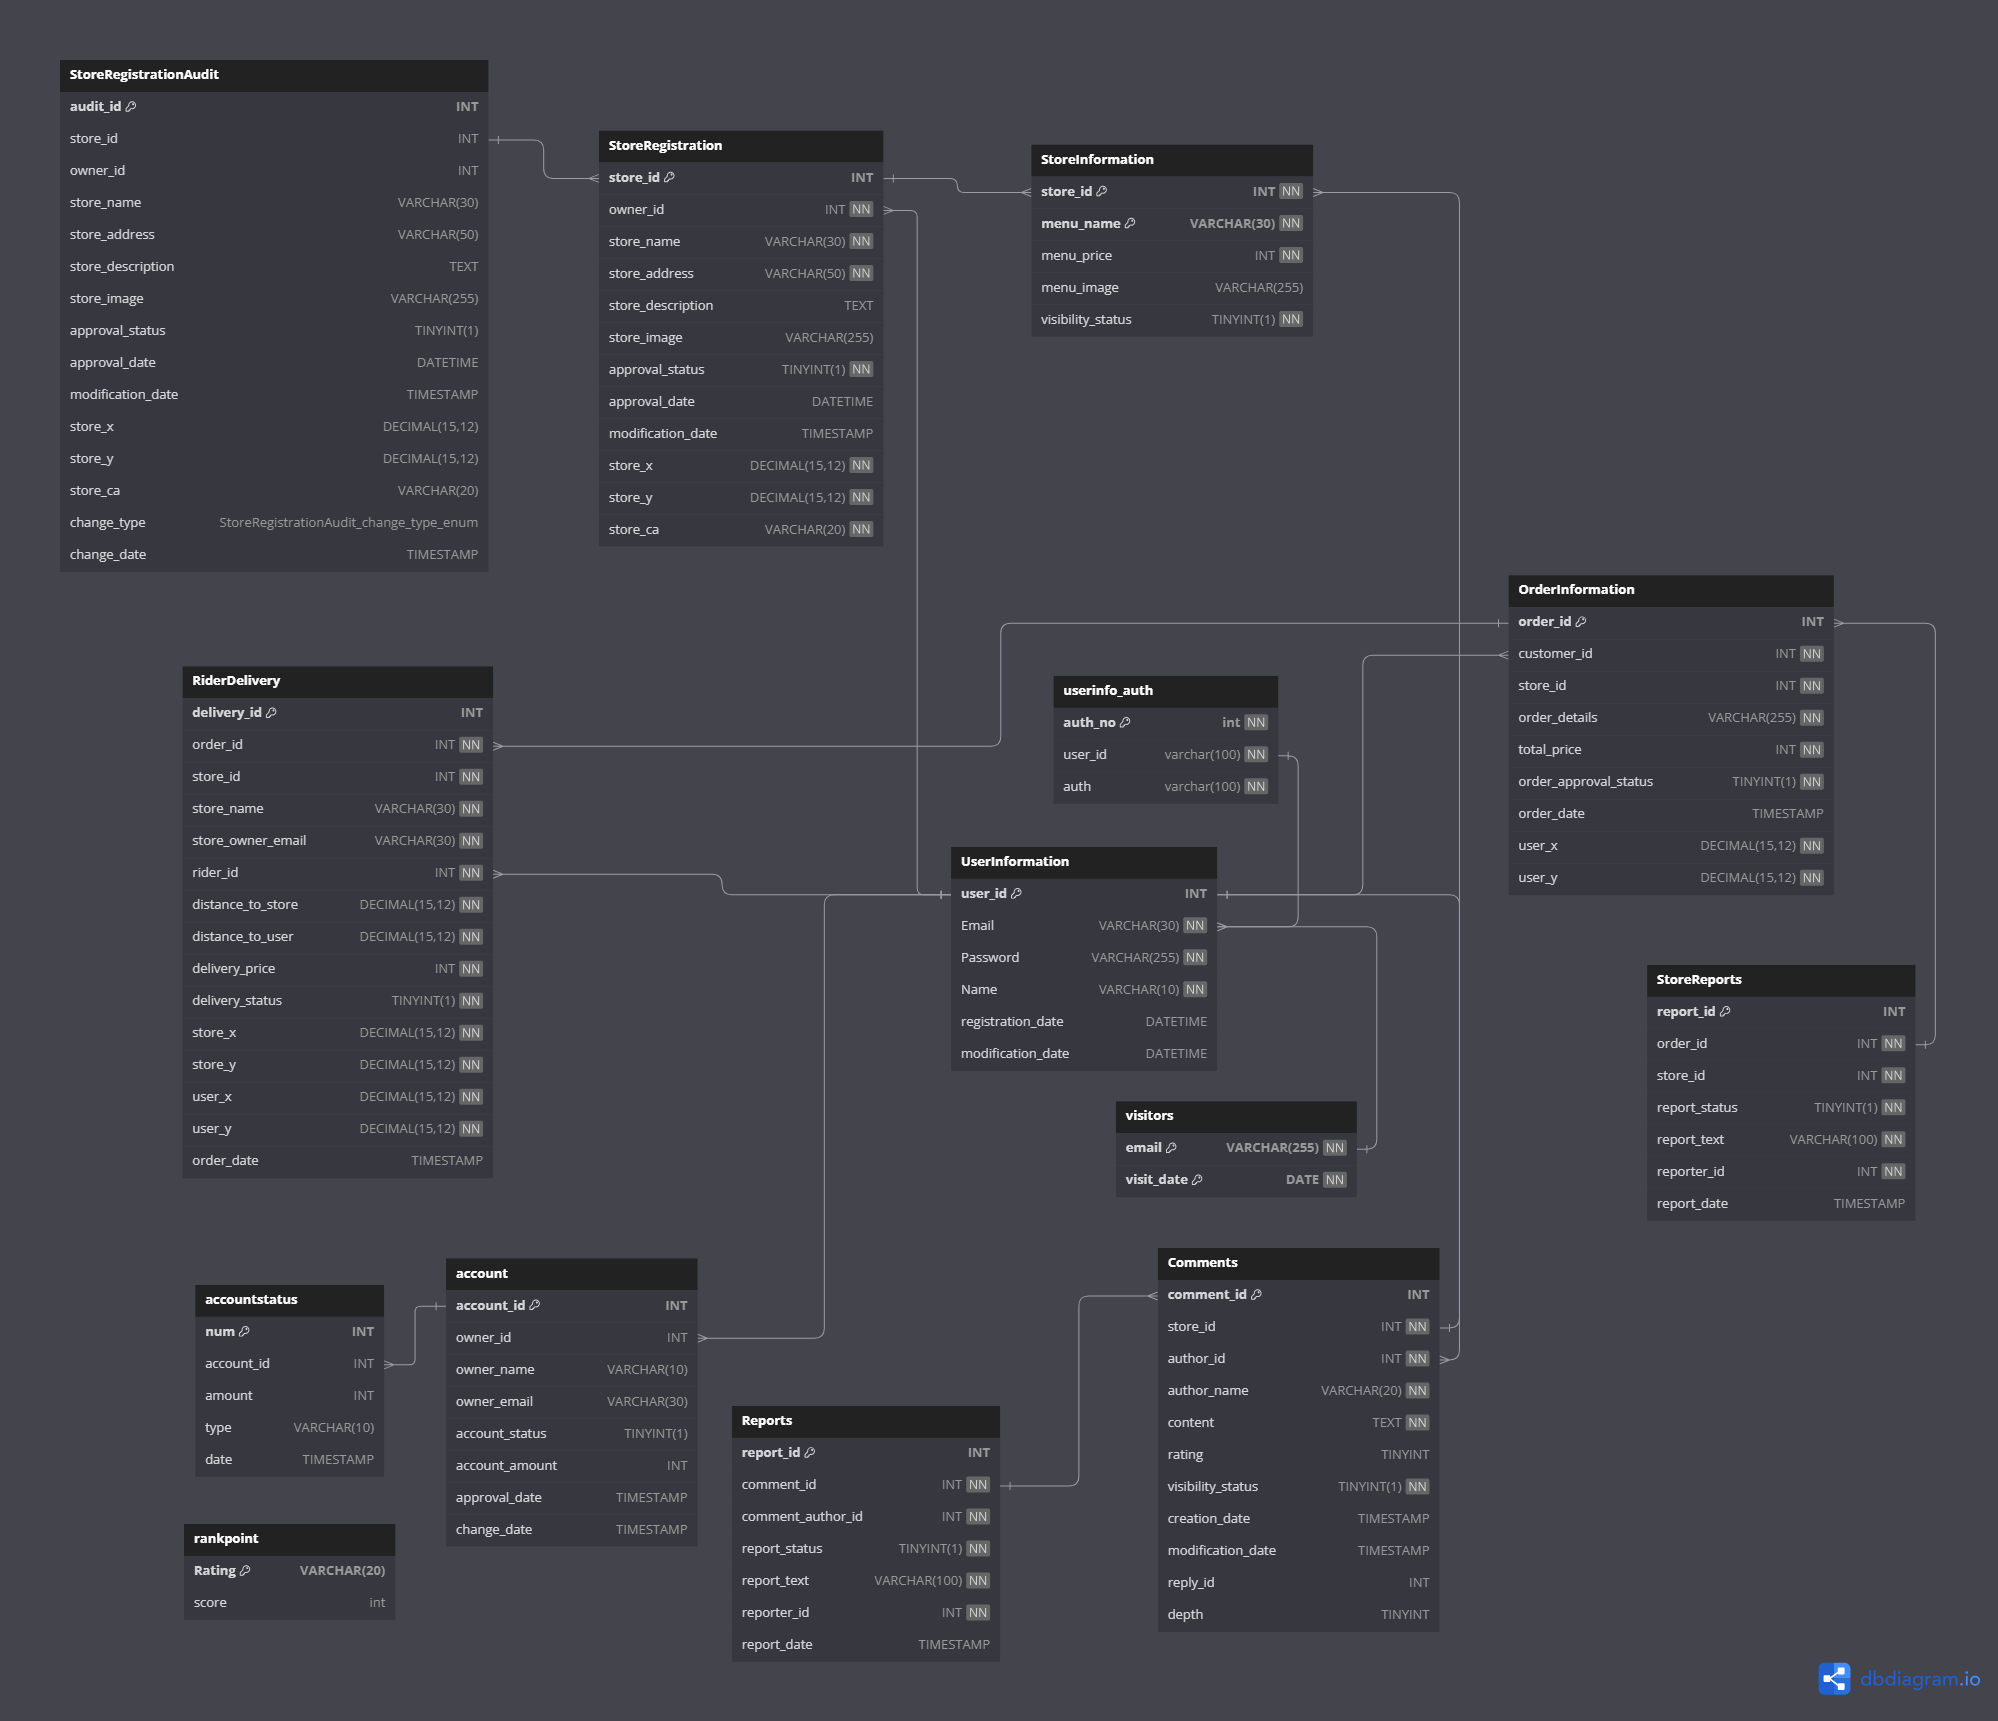The height and width of the screenshot is (1721, 1998).
Task: Click the dbdiagram.io share logo icon
Action: 1834,1678
